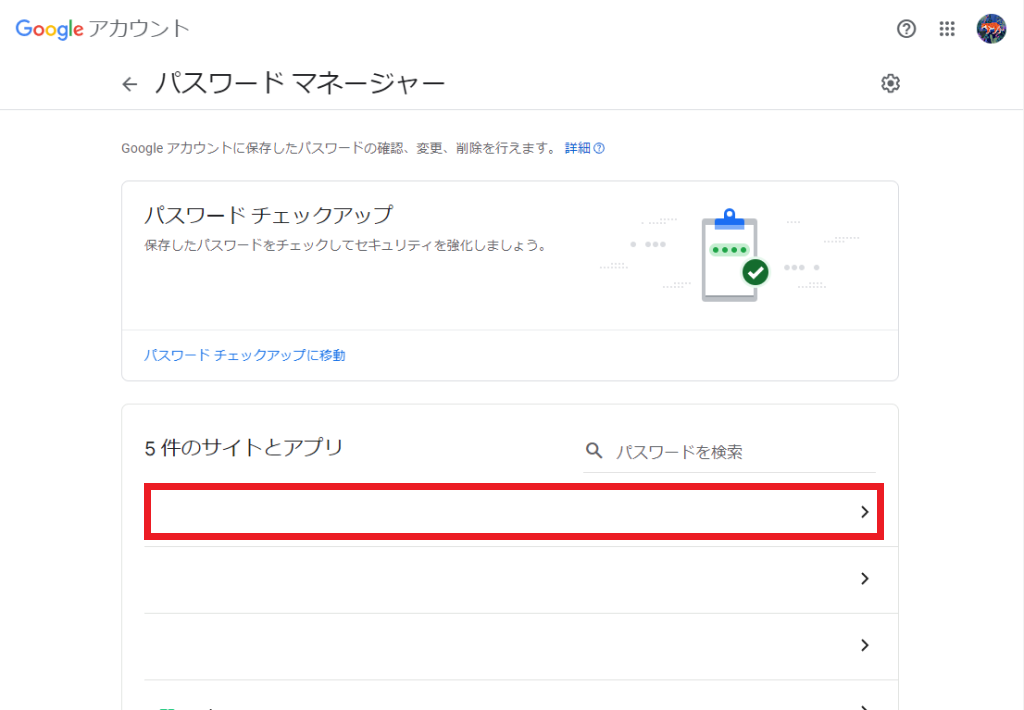1024x710 pixels.
Task: Expand the second password entry chevron
Action: 864,579
